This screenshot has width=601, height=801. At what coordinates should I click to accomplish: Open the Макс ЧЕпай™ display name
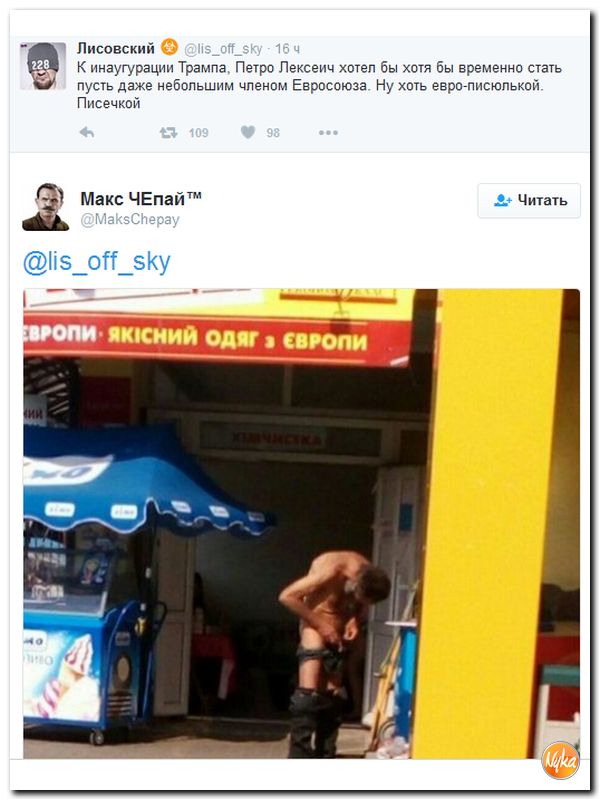(x=141, y=199)
